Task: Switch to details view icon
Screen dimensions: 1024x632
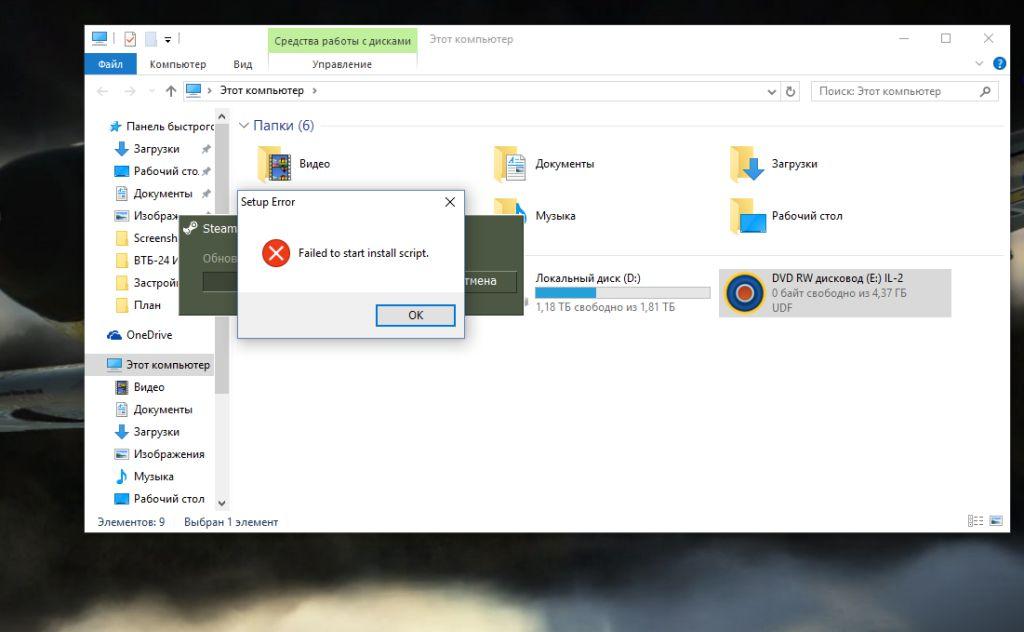Action: tap(975, 520)
